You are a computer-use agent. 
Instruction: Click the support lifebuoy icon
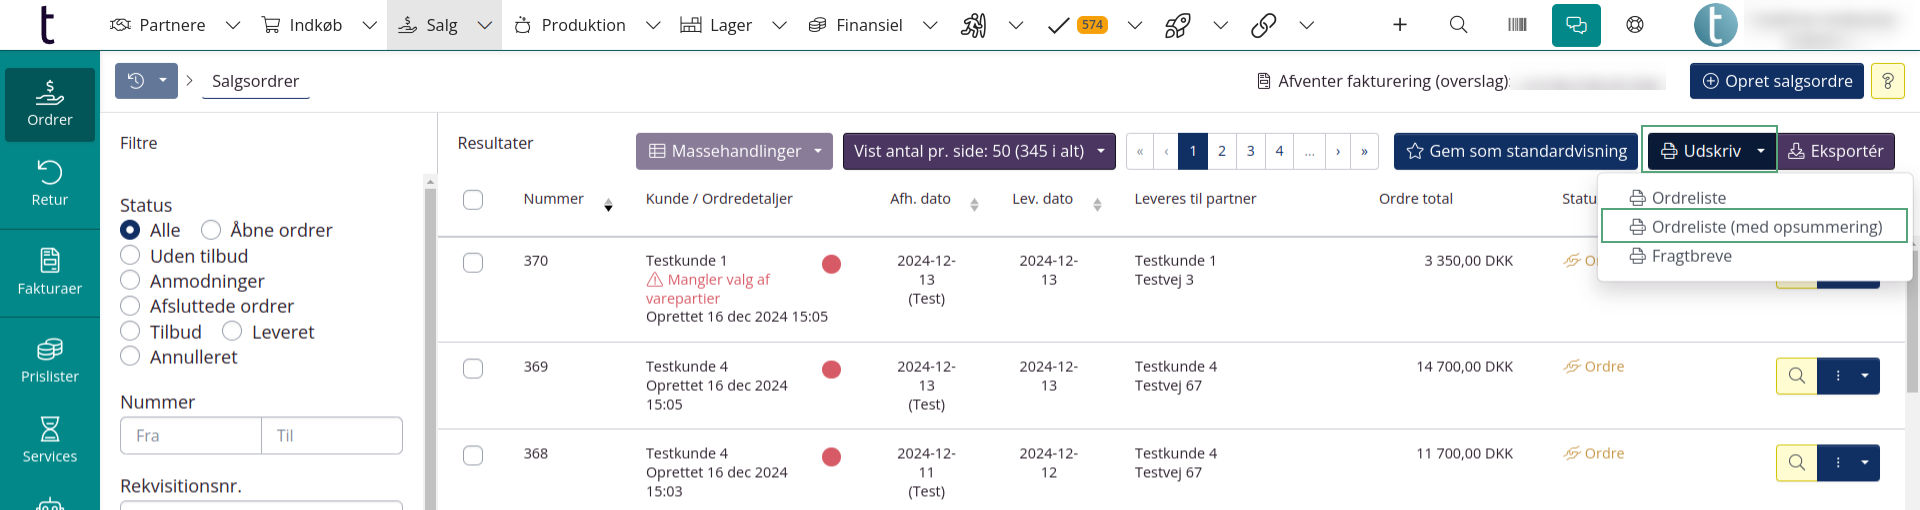(1635, 25)
